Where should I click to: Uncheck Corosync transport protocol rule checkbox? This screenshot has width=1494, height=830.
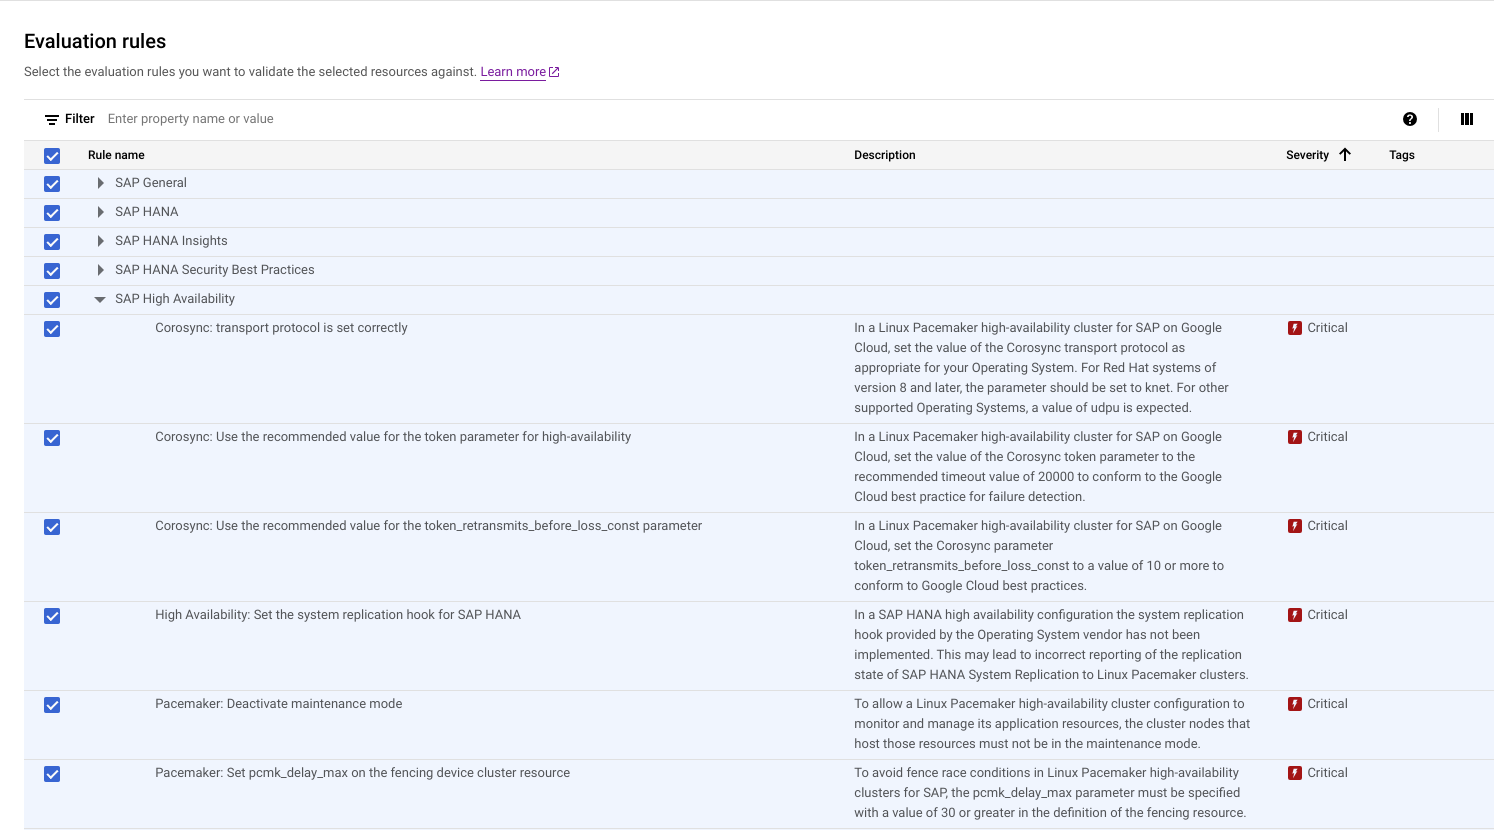click(x=52, y=329)
